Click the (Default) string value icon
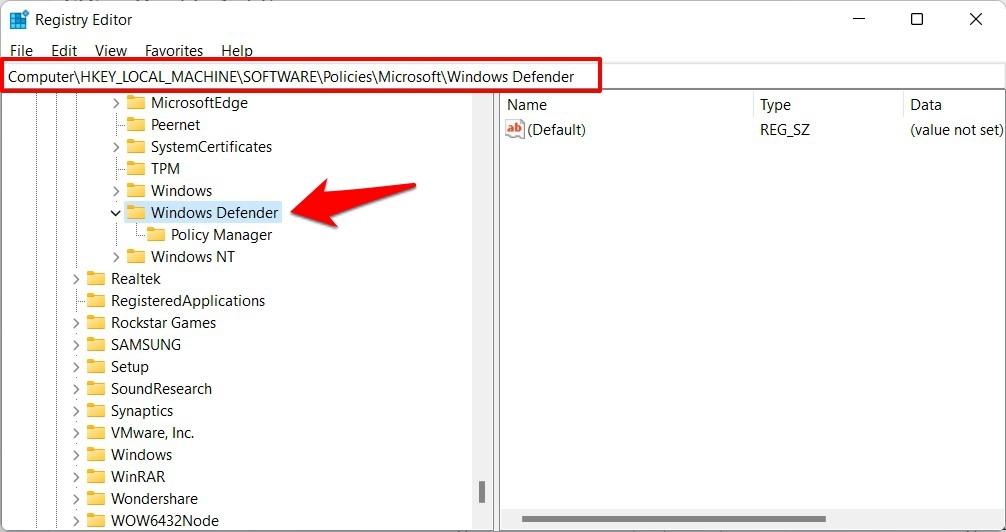The width and height of the screenshot is (1006, 532). [x=515, y=129]
